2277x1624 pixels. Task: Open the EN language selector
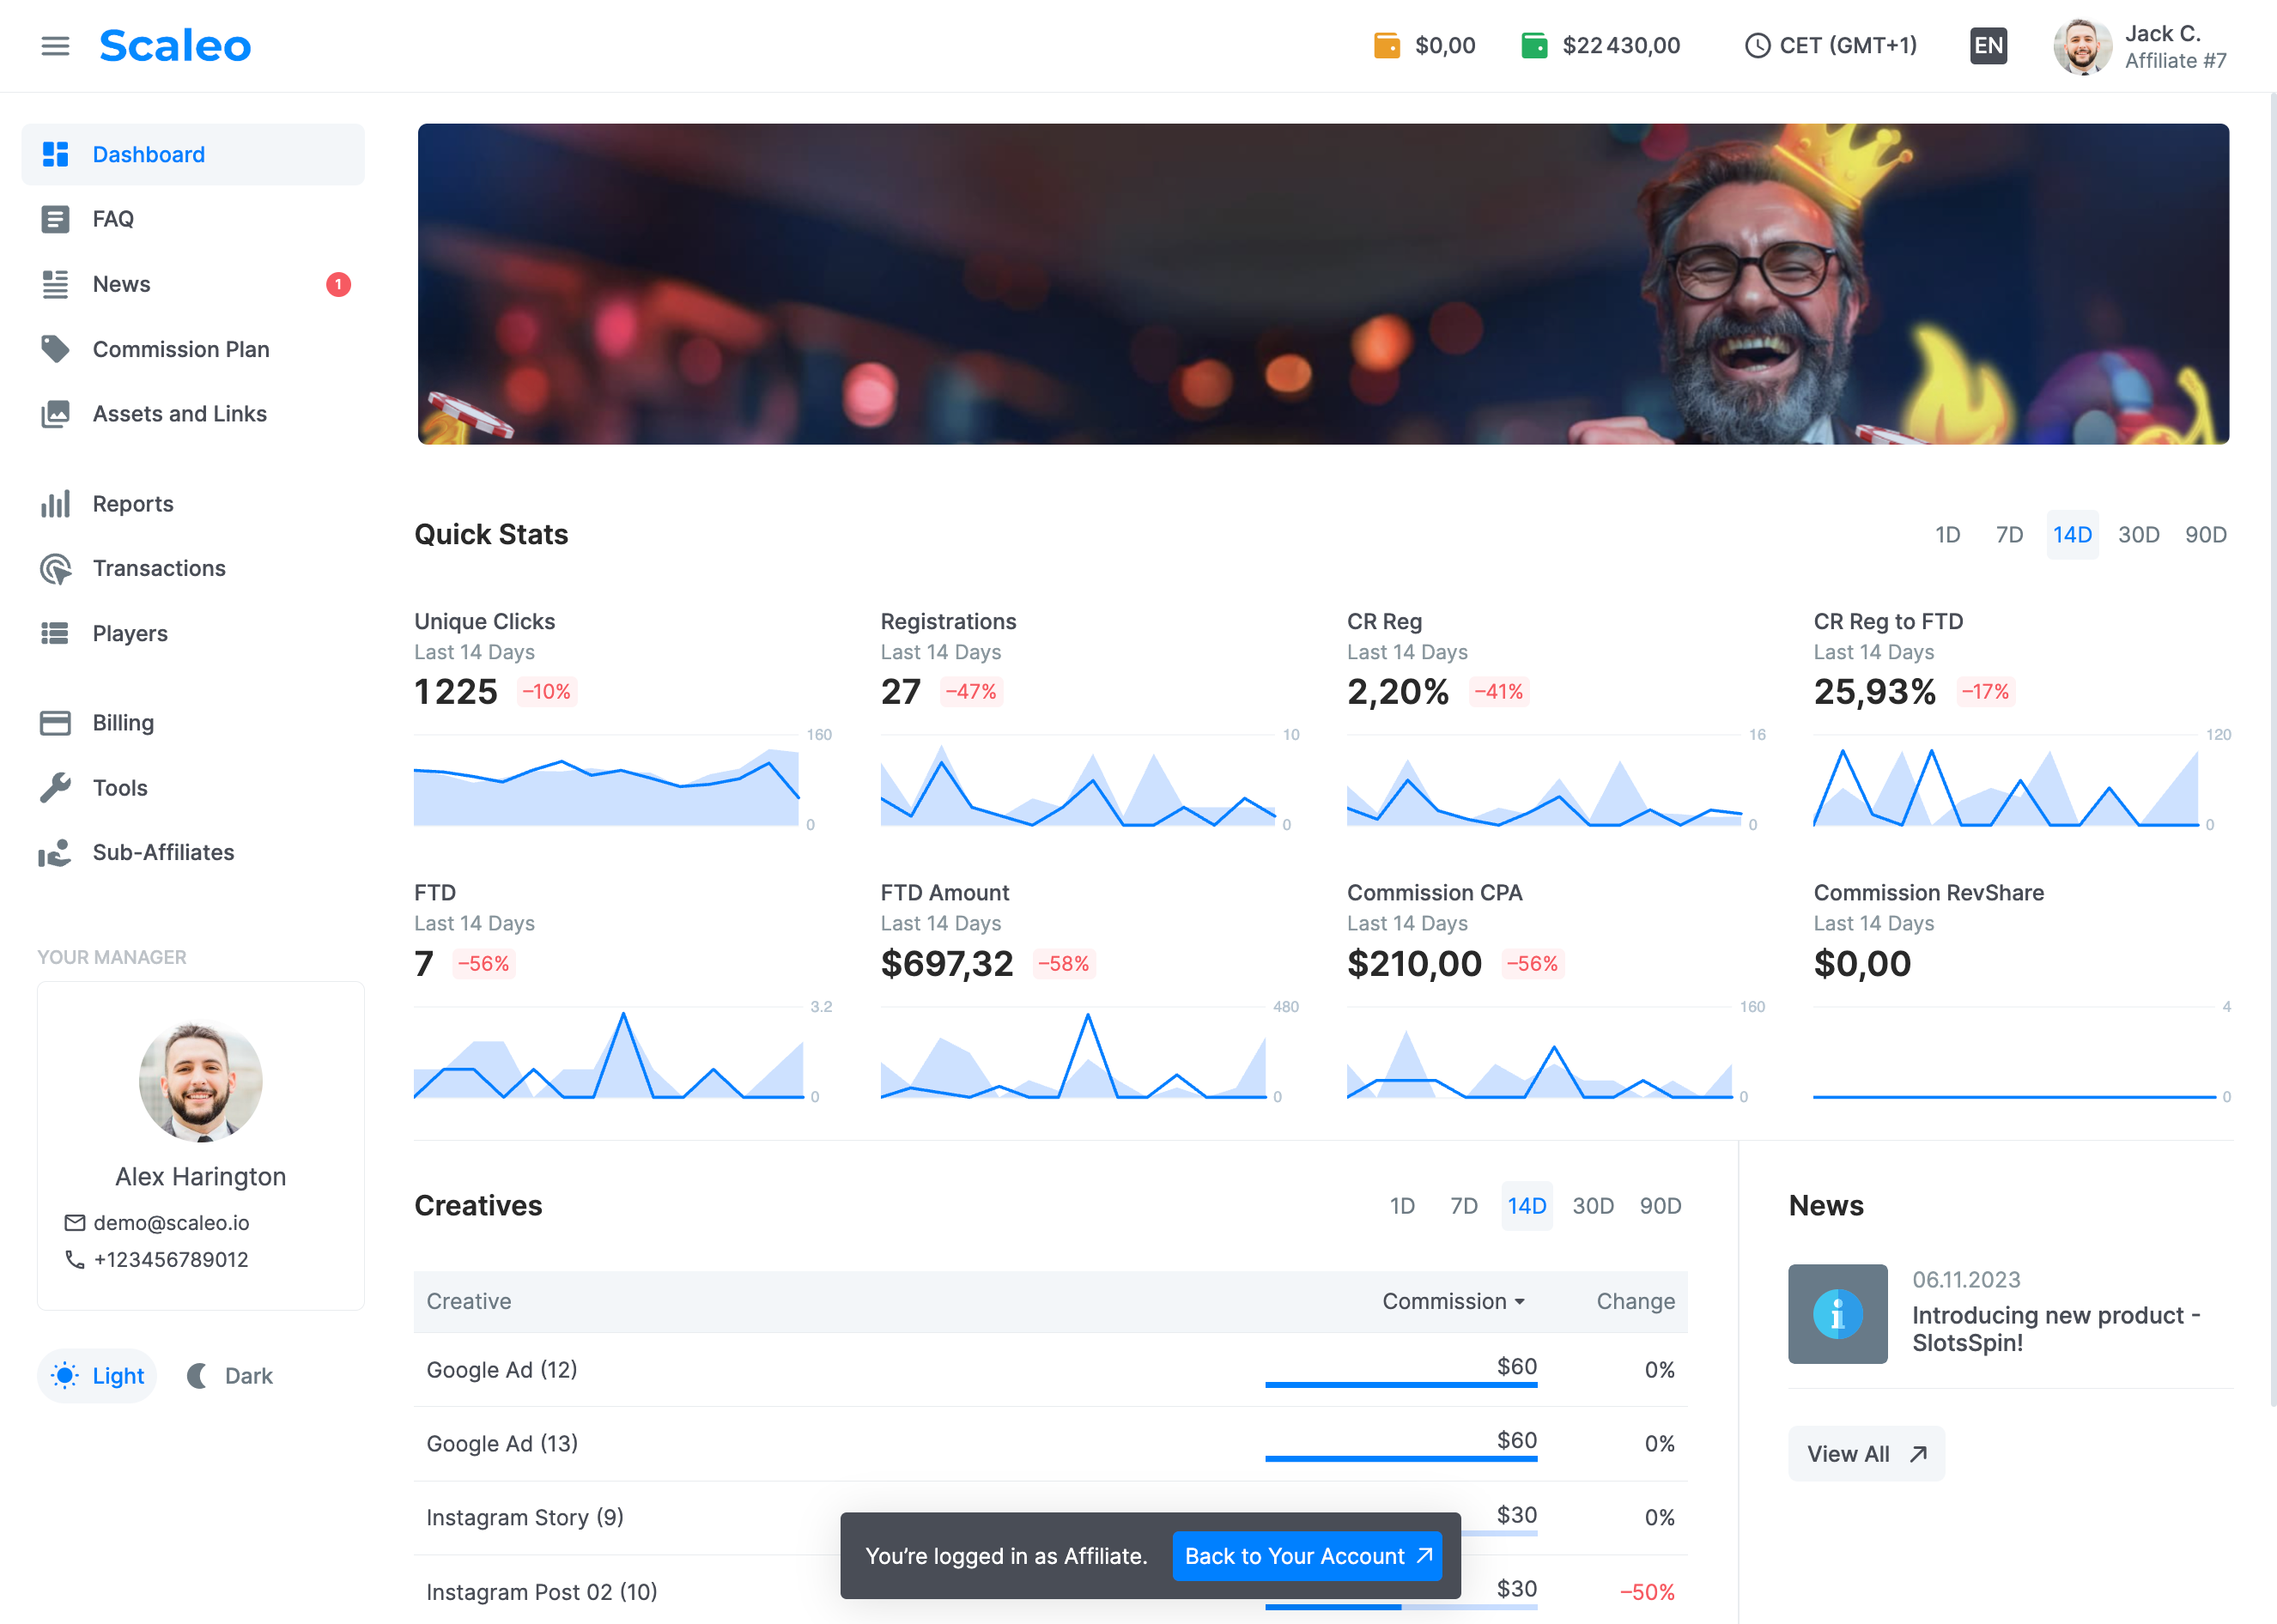1988,45
